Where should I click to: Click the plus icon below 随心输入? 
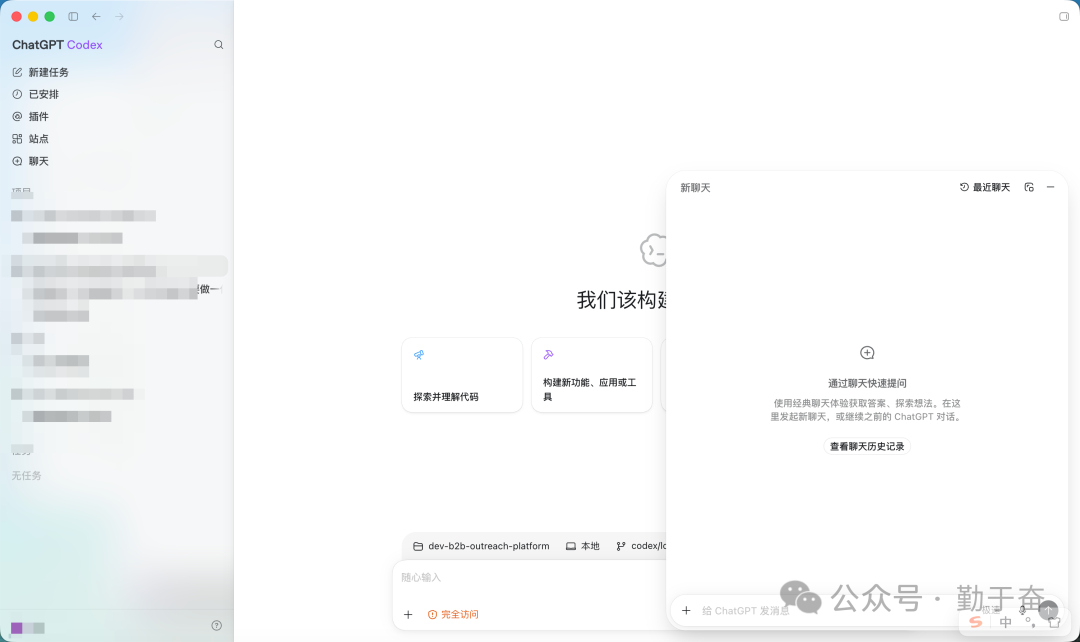(408, 614)
